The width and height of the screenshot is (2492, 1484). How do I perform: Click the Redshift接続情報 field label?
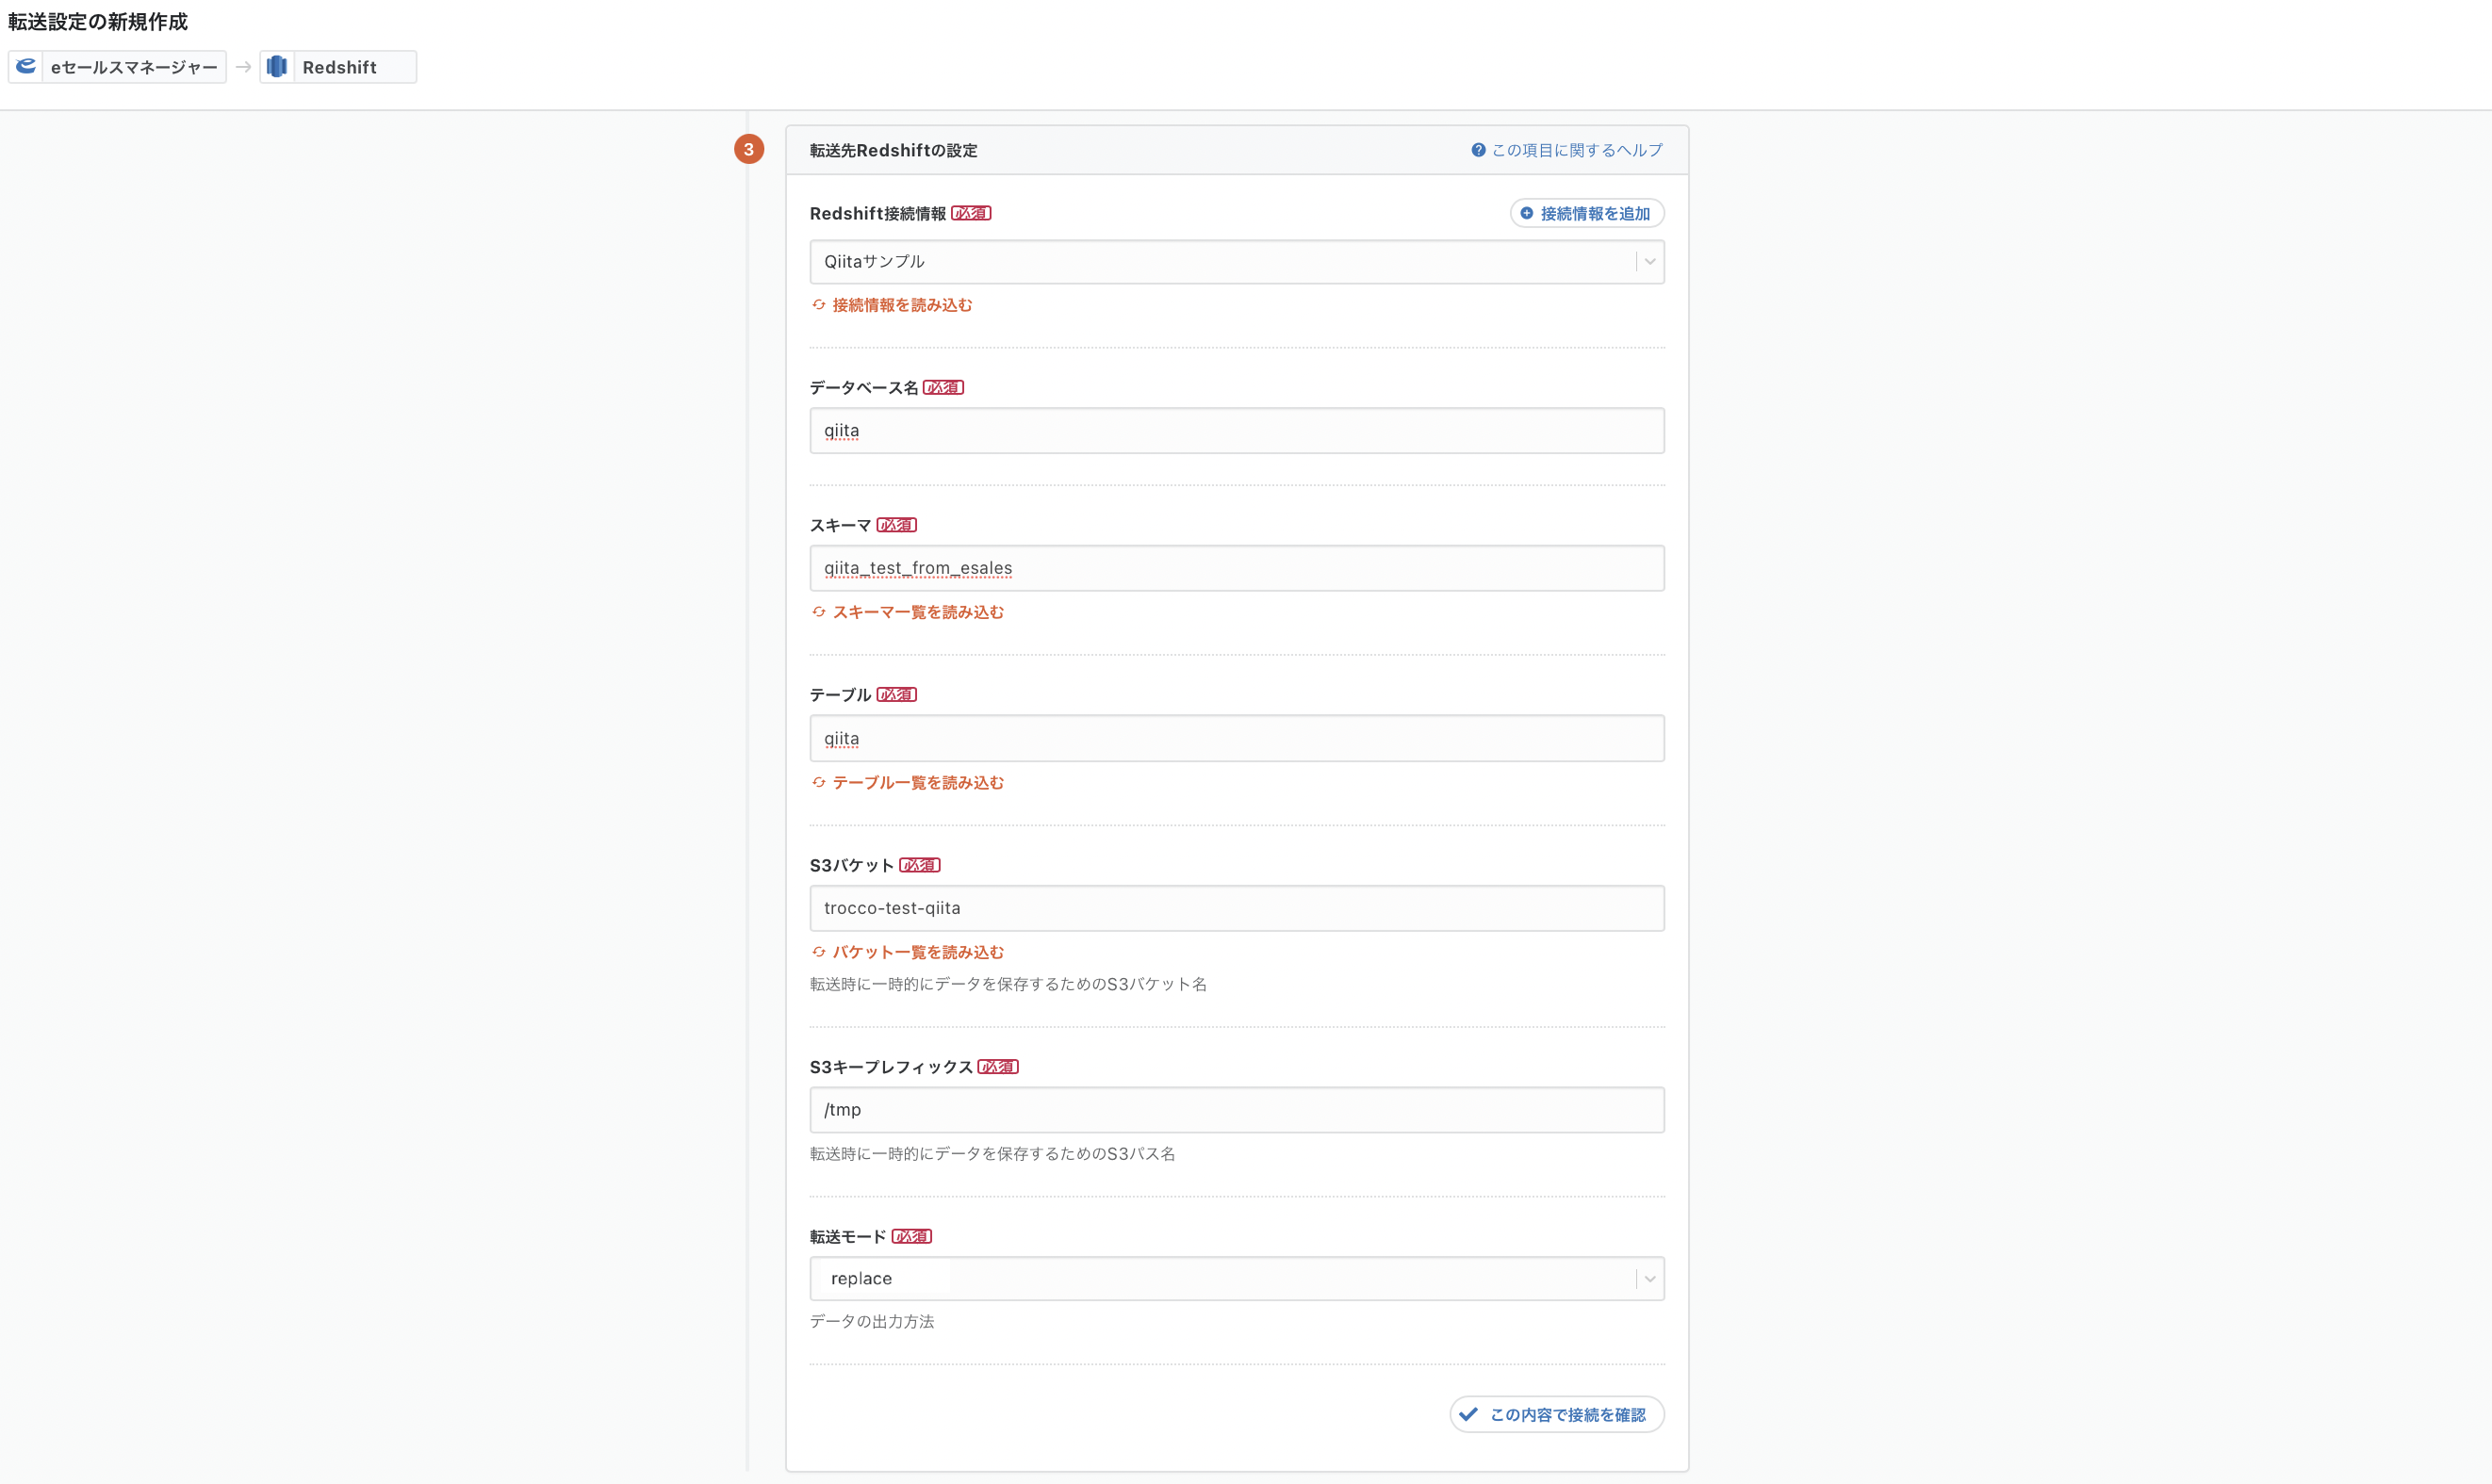coord(877,213)
